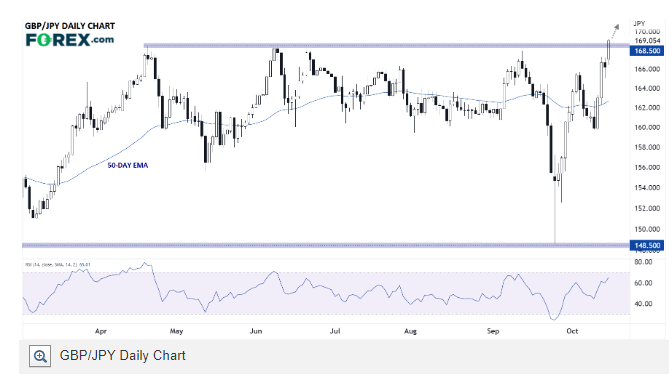Select the Jun date on time axis
The image size is (672, 386).
pos(256,331)
